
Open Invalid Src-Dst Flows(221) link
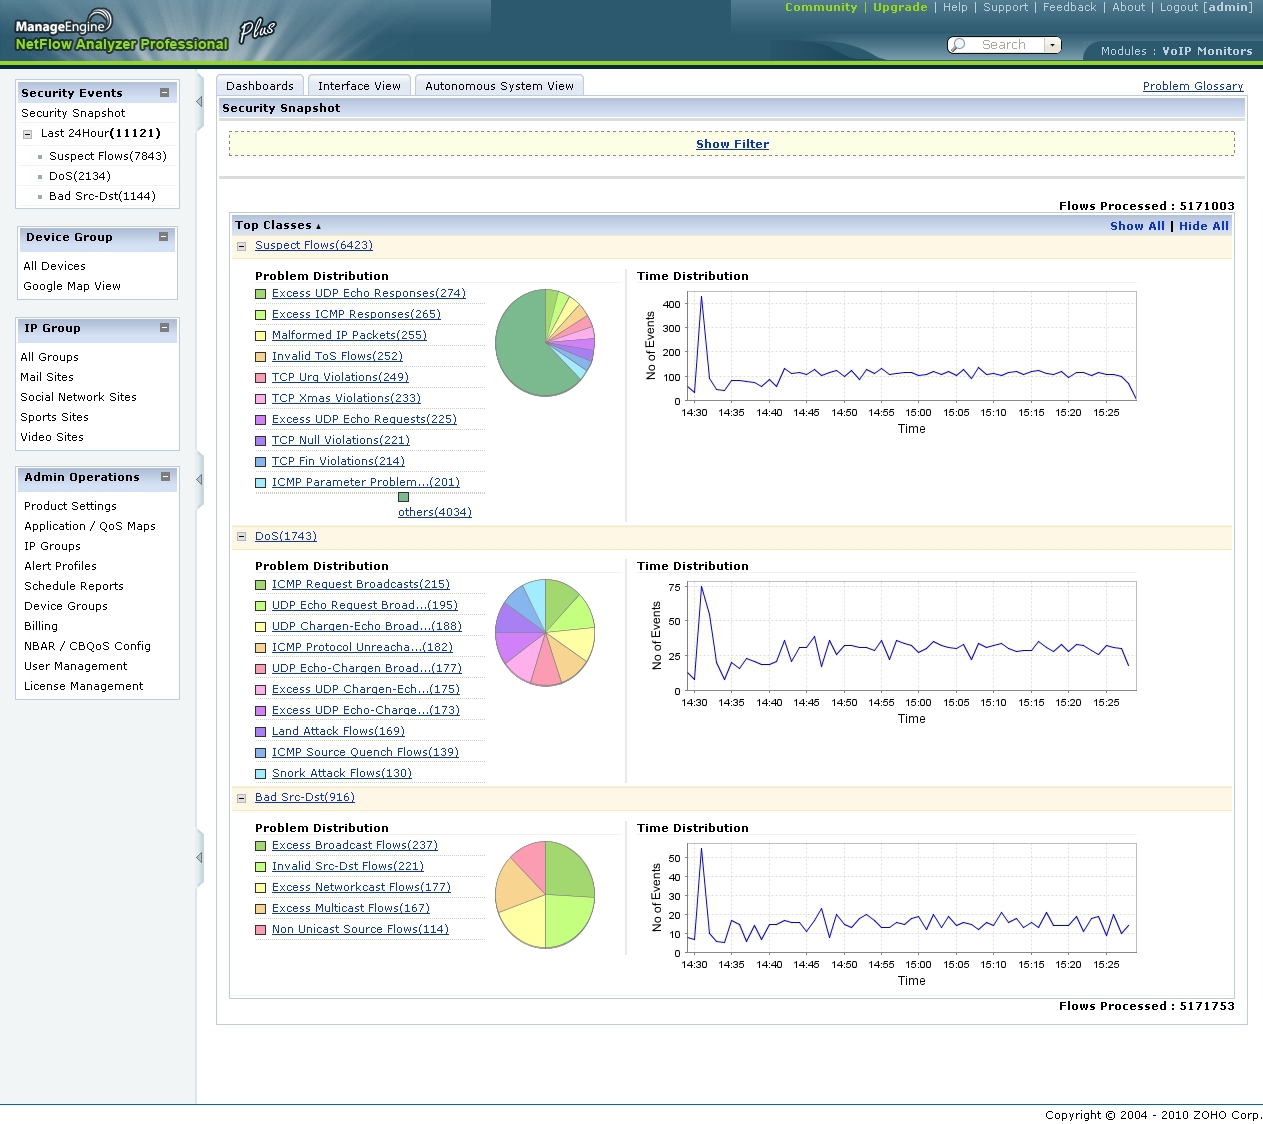(348, 866)
